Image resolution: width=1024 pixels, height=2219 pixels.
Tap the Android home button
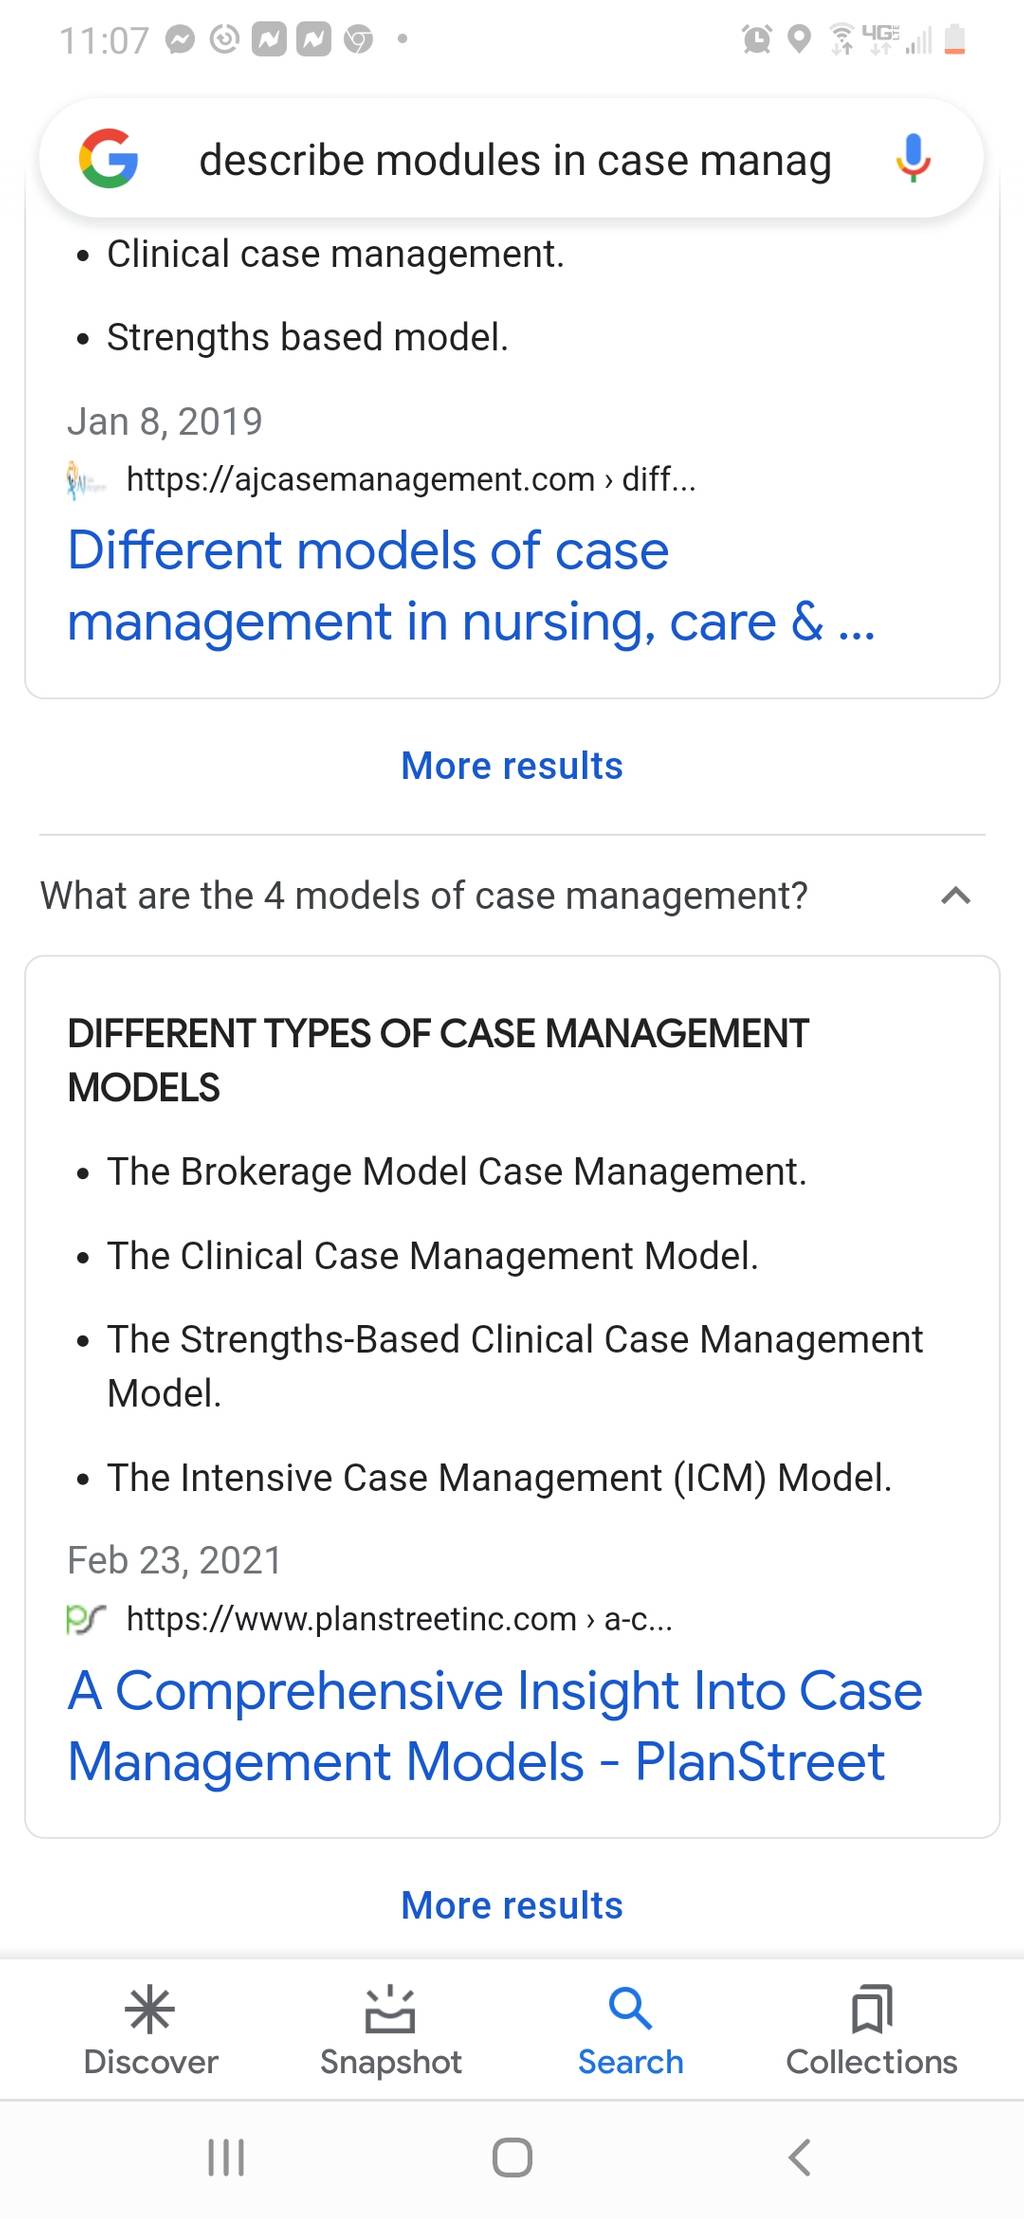click(512, 2157)
